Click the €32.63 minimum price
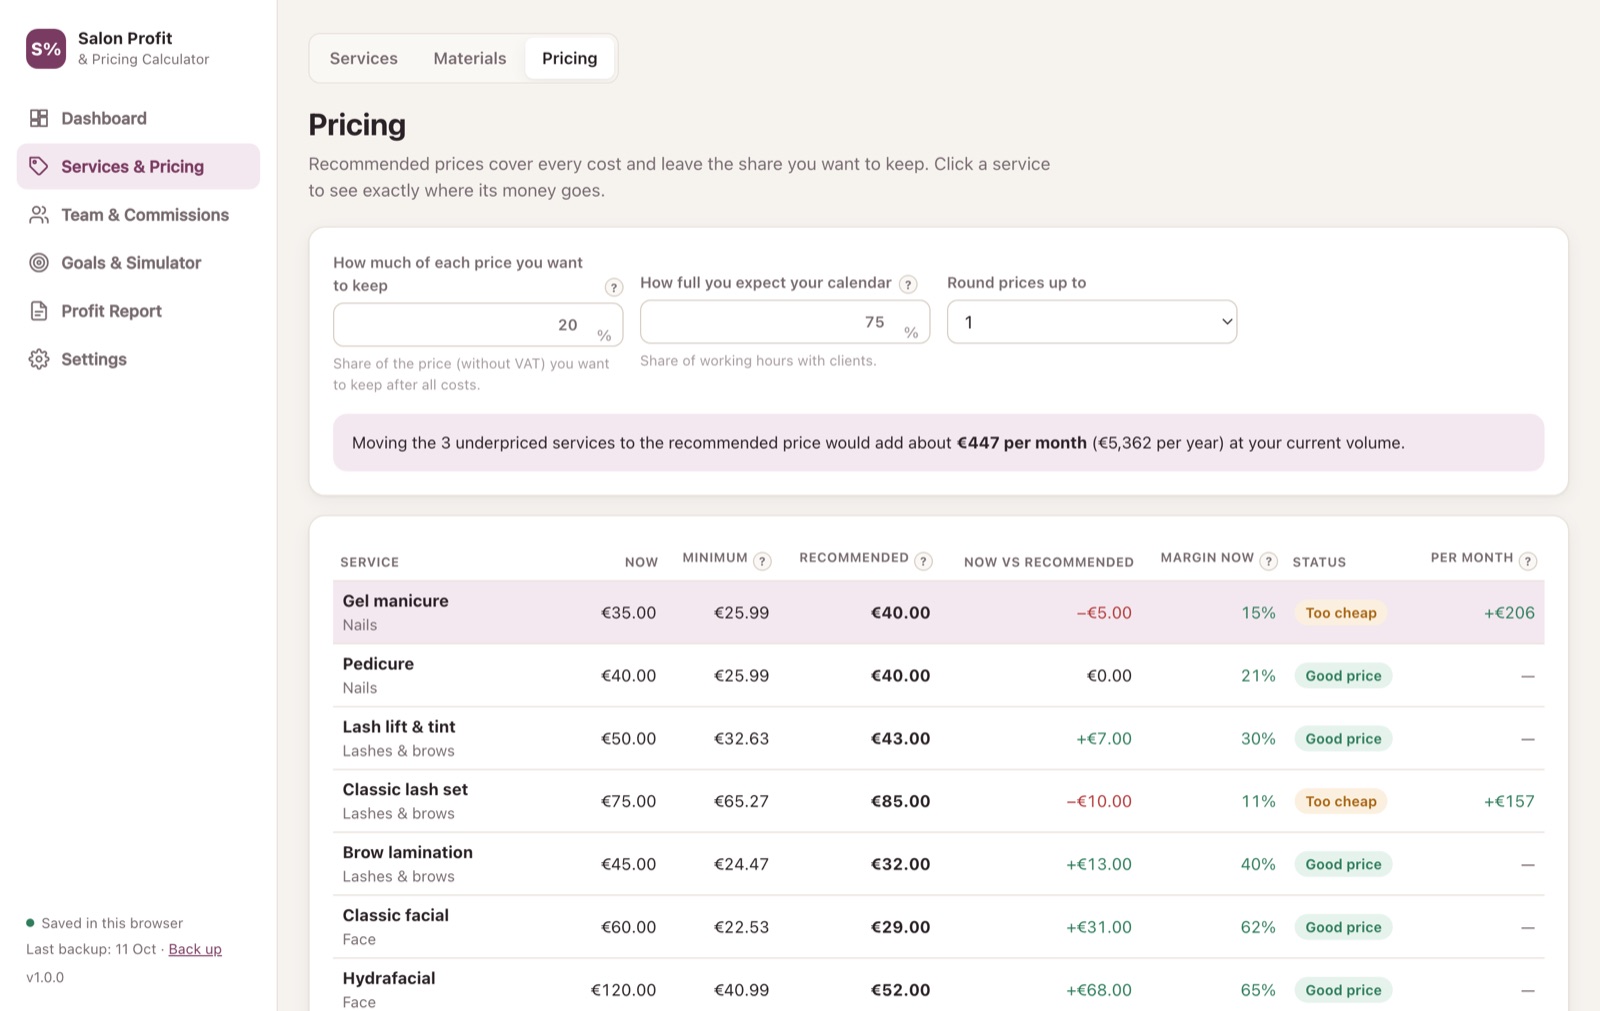The height and width of the screenshot is (1011, 1600). tap(741, 739)
